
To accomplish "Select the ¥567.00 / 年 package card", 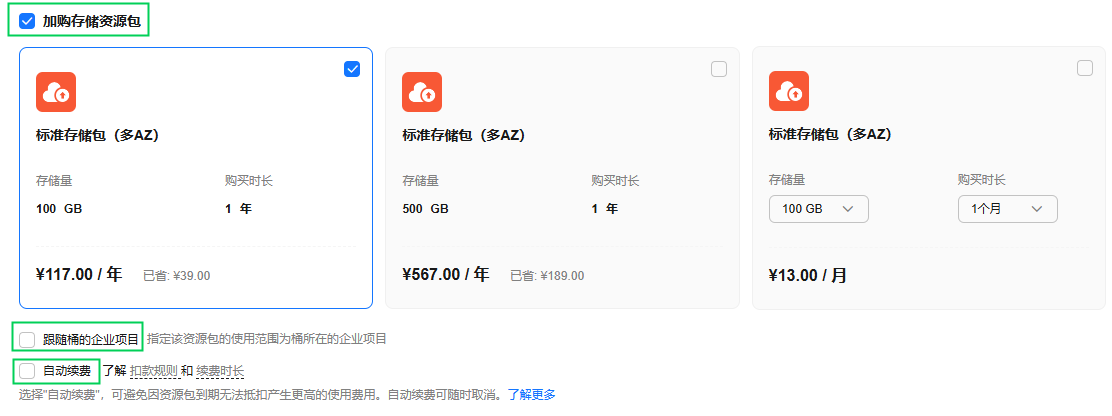I will pyautogui.click(x=562, y=178).
